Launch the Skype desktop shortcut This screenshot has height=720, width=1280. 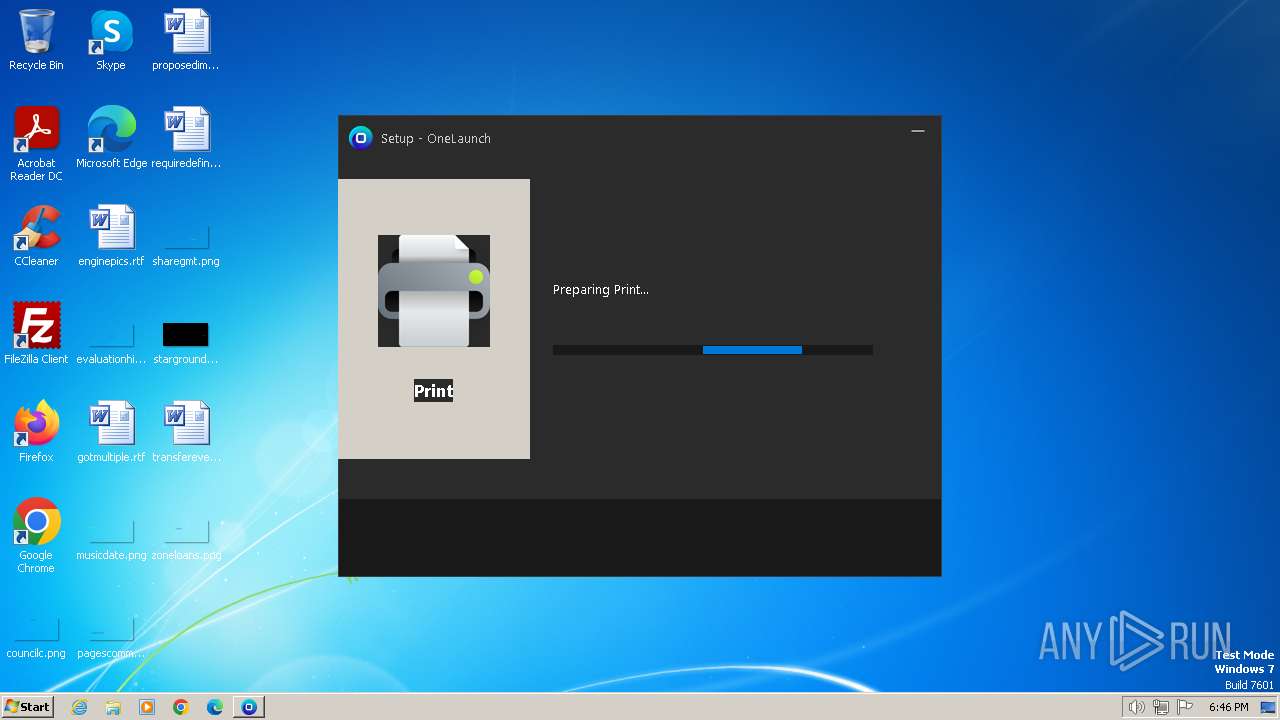coord(111,40)
